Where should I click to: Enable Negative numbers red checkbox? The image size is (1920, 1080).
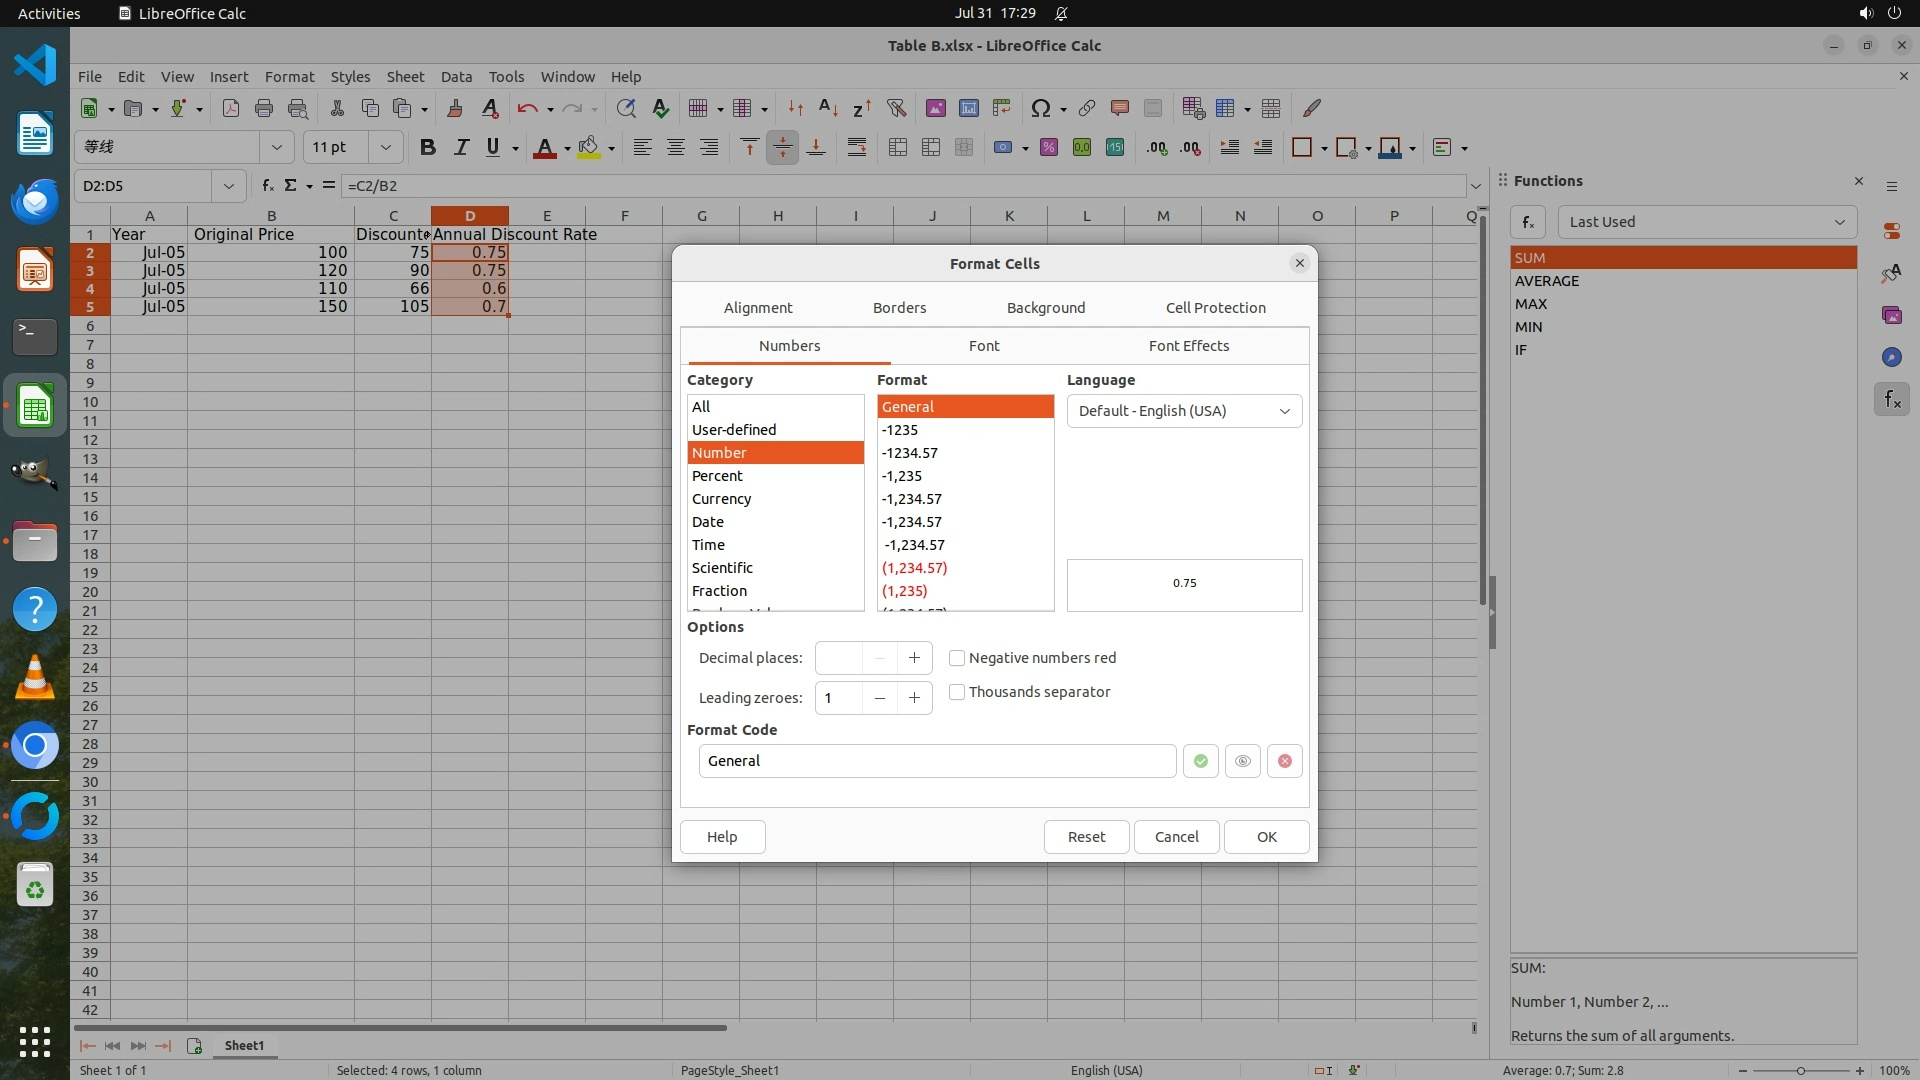click(957, 658)
